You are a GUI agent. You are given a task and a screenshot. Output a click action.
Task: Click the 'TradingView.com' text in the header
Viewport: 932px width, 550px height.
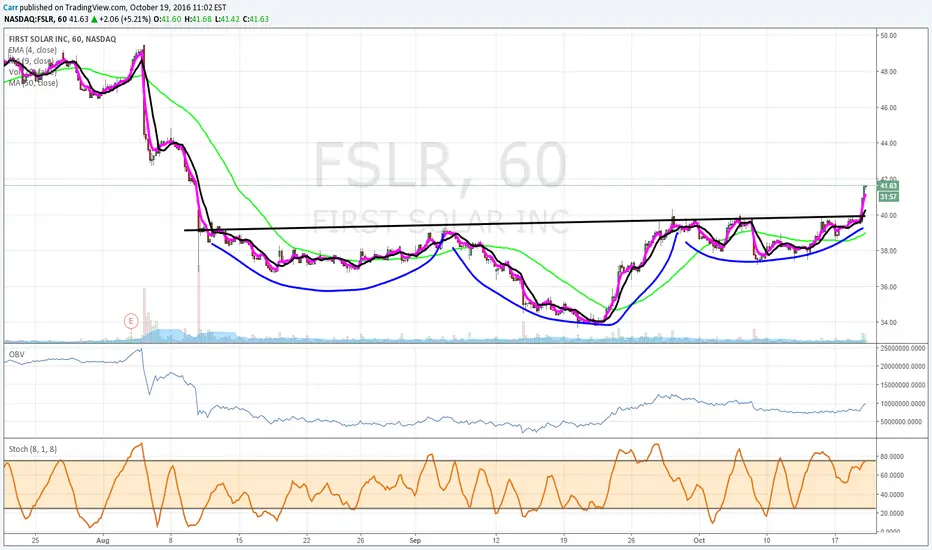pos(96,8)
